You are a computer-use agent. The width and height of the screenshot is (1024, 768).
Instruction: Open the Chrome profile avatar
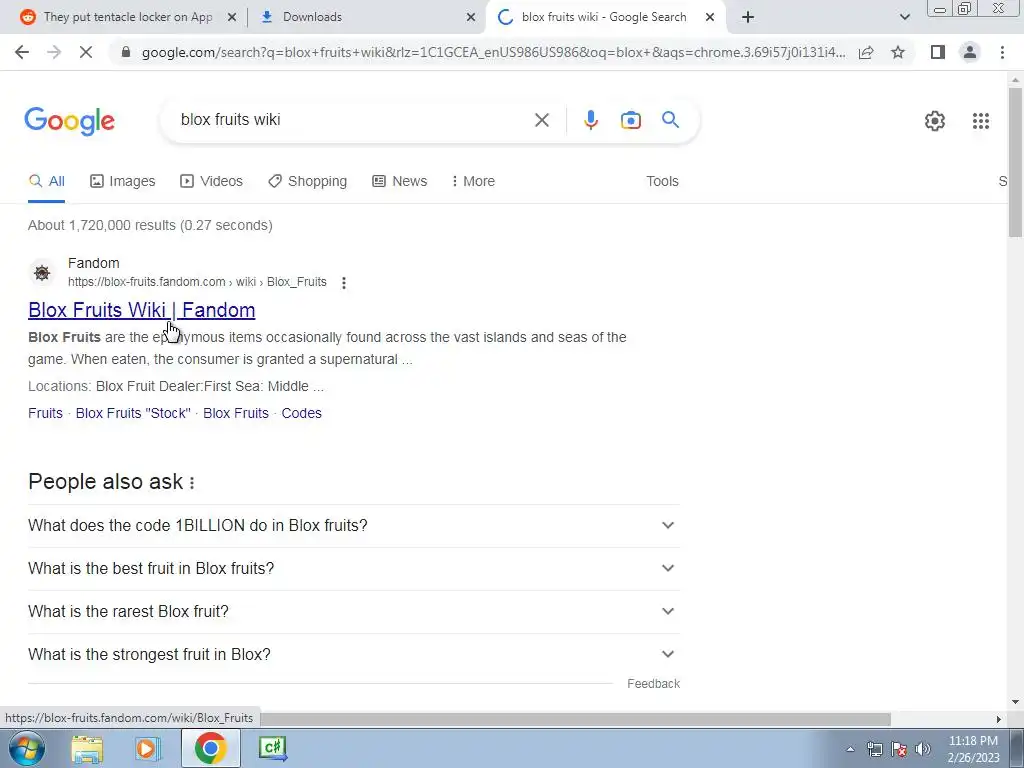click(970, 52)
